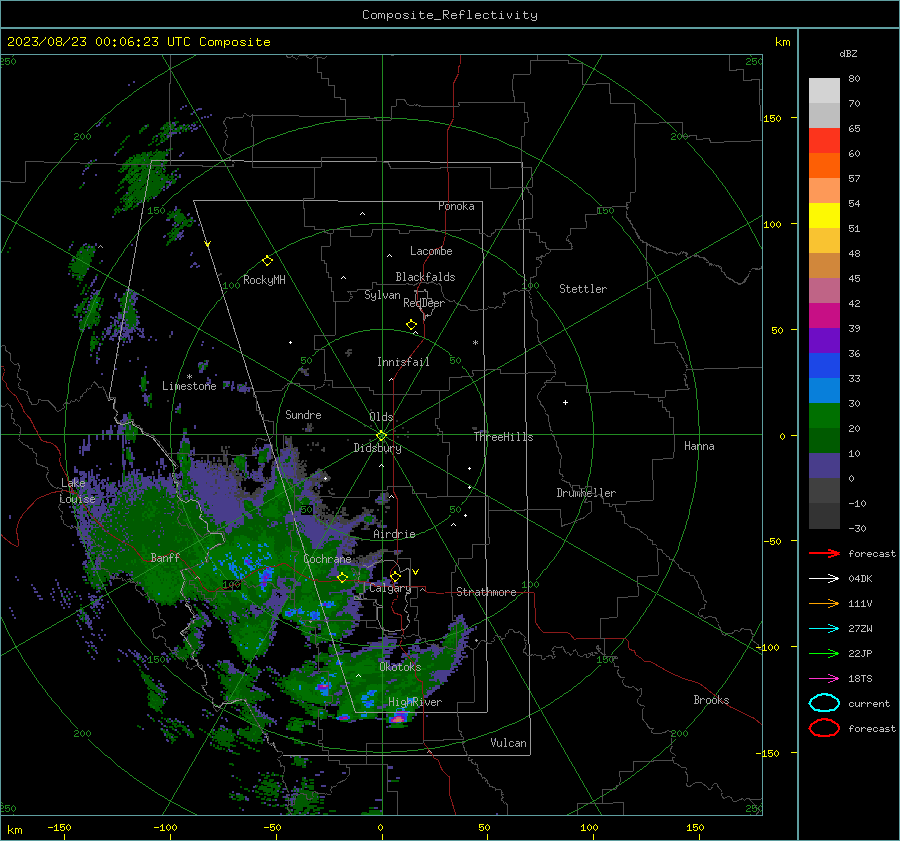
Task: Select the Hanna label
Action: 699,446
